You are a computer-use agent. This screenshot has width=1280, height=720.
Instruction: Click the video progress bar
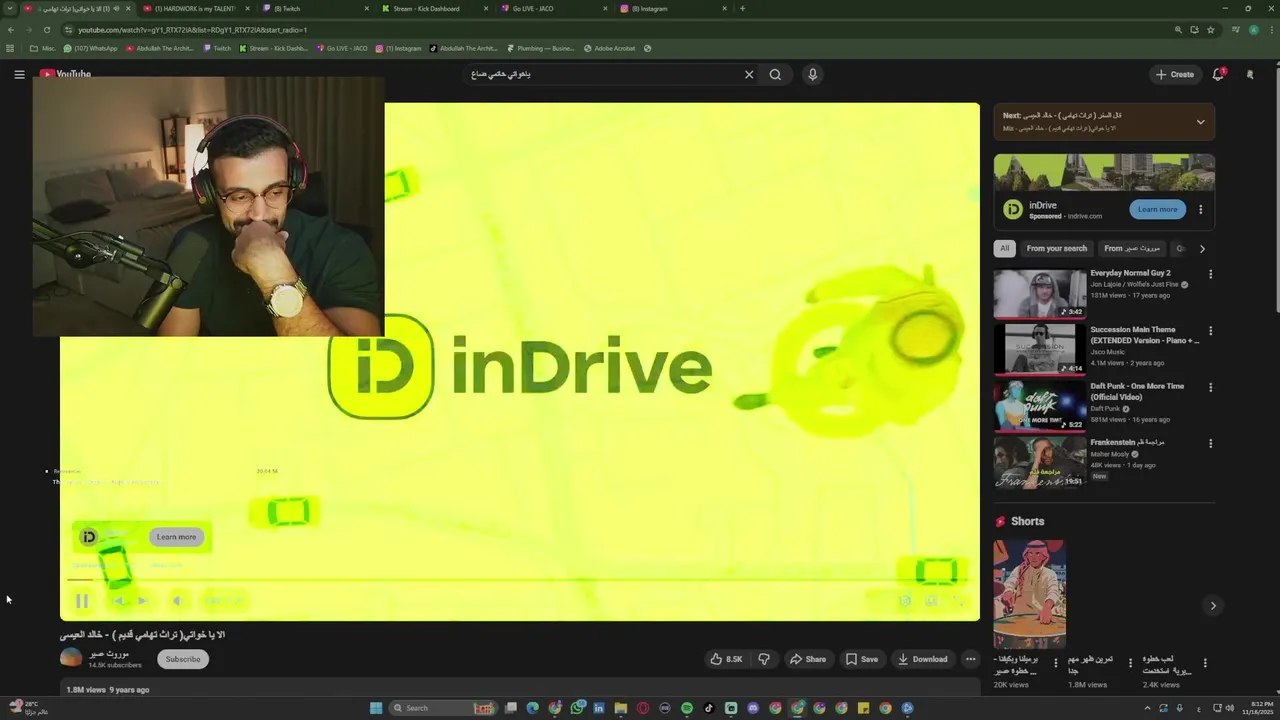[x=520, y=580]
